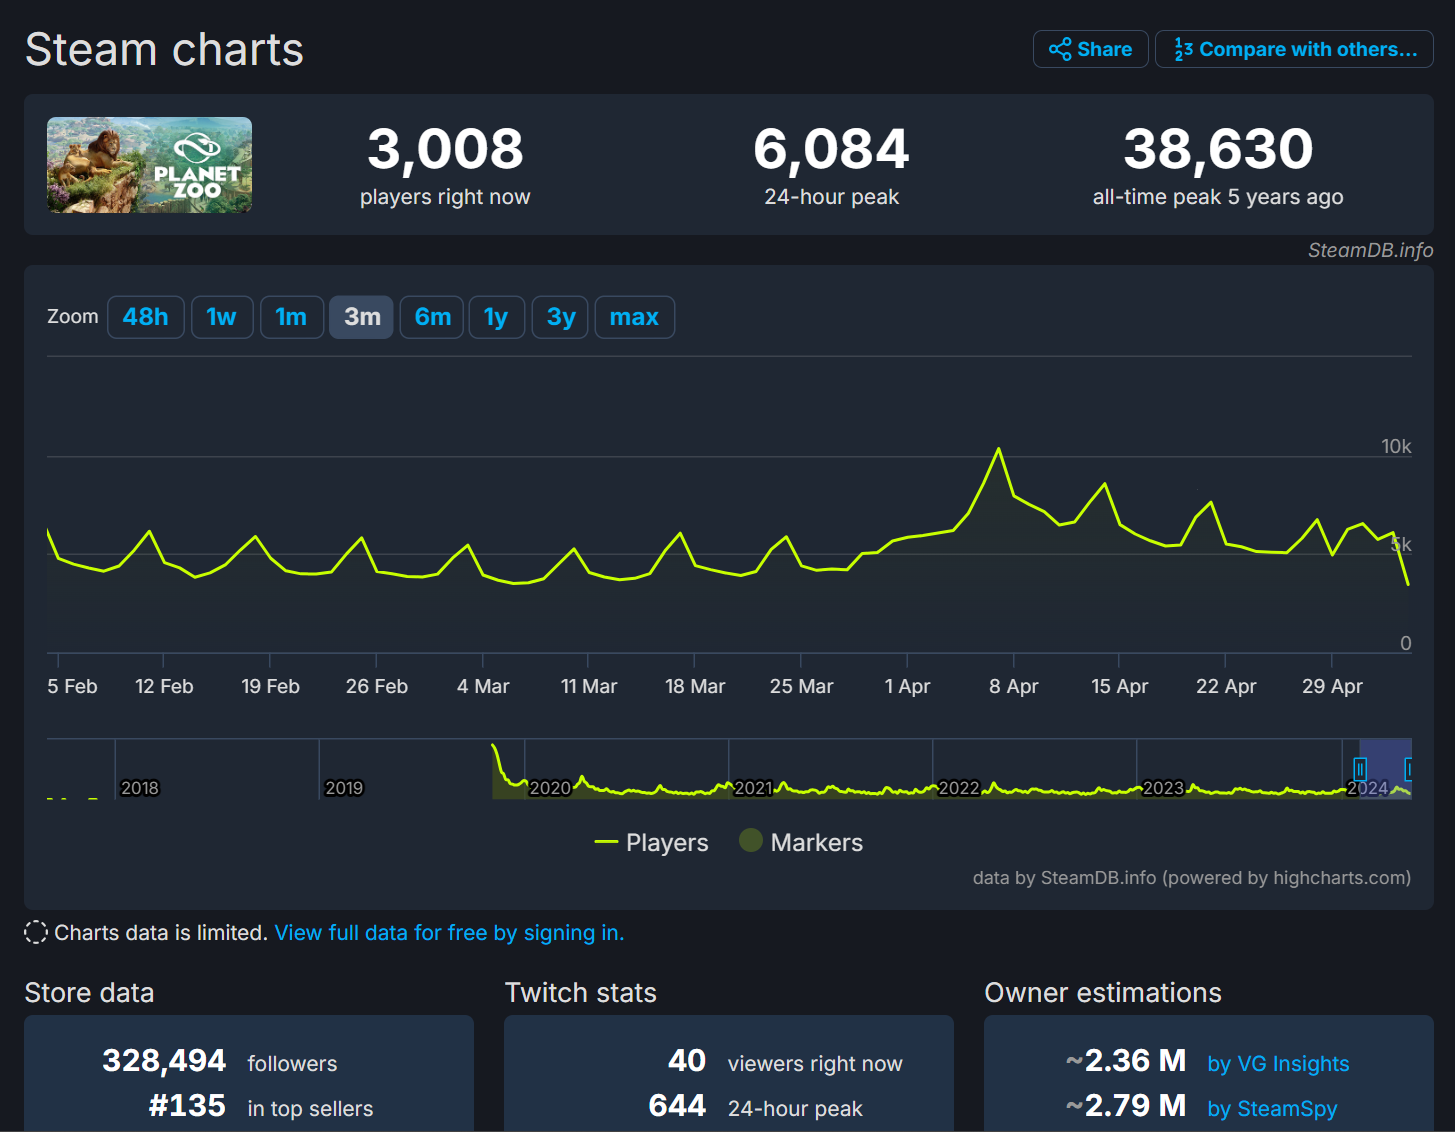1455x1132 pixels.
Task: Open the VG Insights owner estimate link
Action: point(1278,1064)
